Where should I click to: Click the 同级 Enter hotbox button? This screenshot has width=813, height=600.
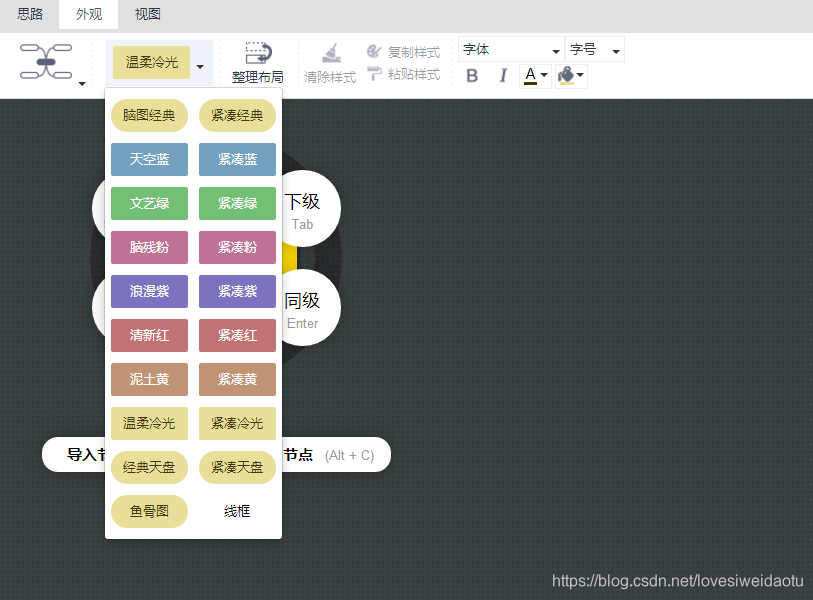click(x=310, y=308)
